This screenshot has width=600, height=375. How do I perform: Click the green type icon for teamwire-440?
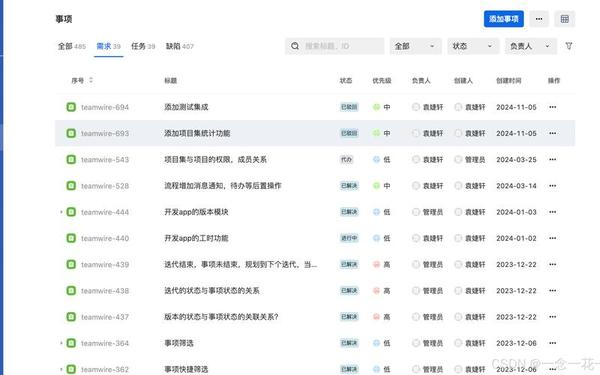tap(71, 238)
